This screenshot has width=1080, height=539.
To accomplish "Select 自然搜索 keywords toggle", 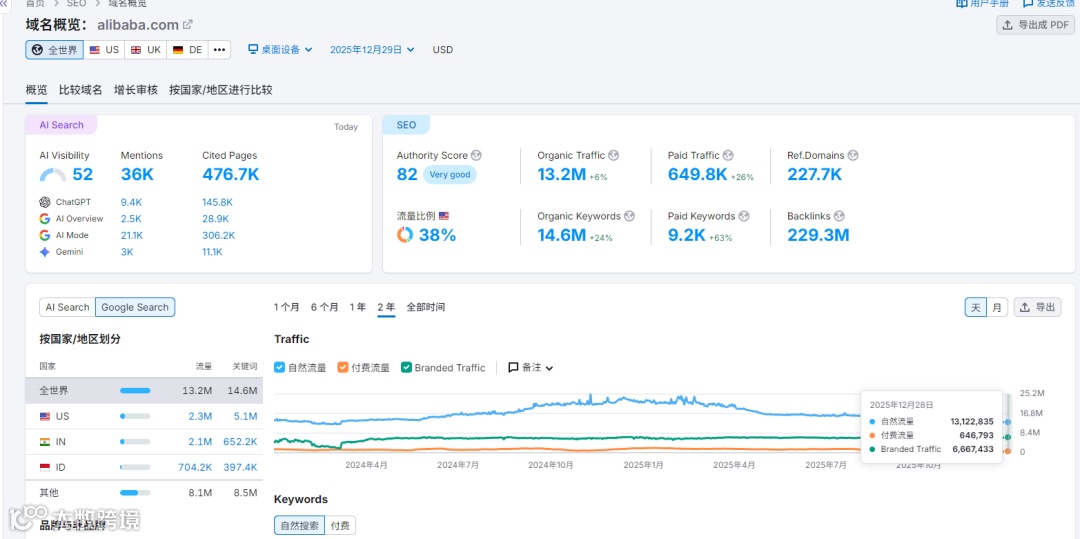I will (299, 526).
